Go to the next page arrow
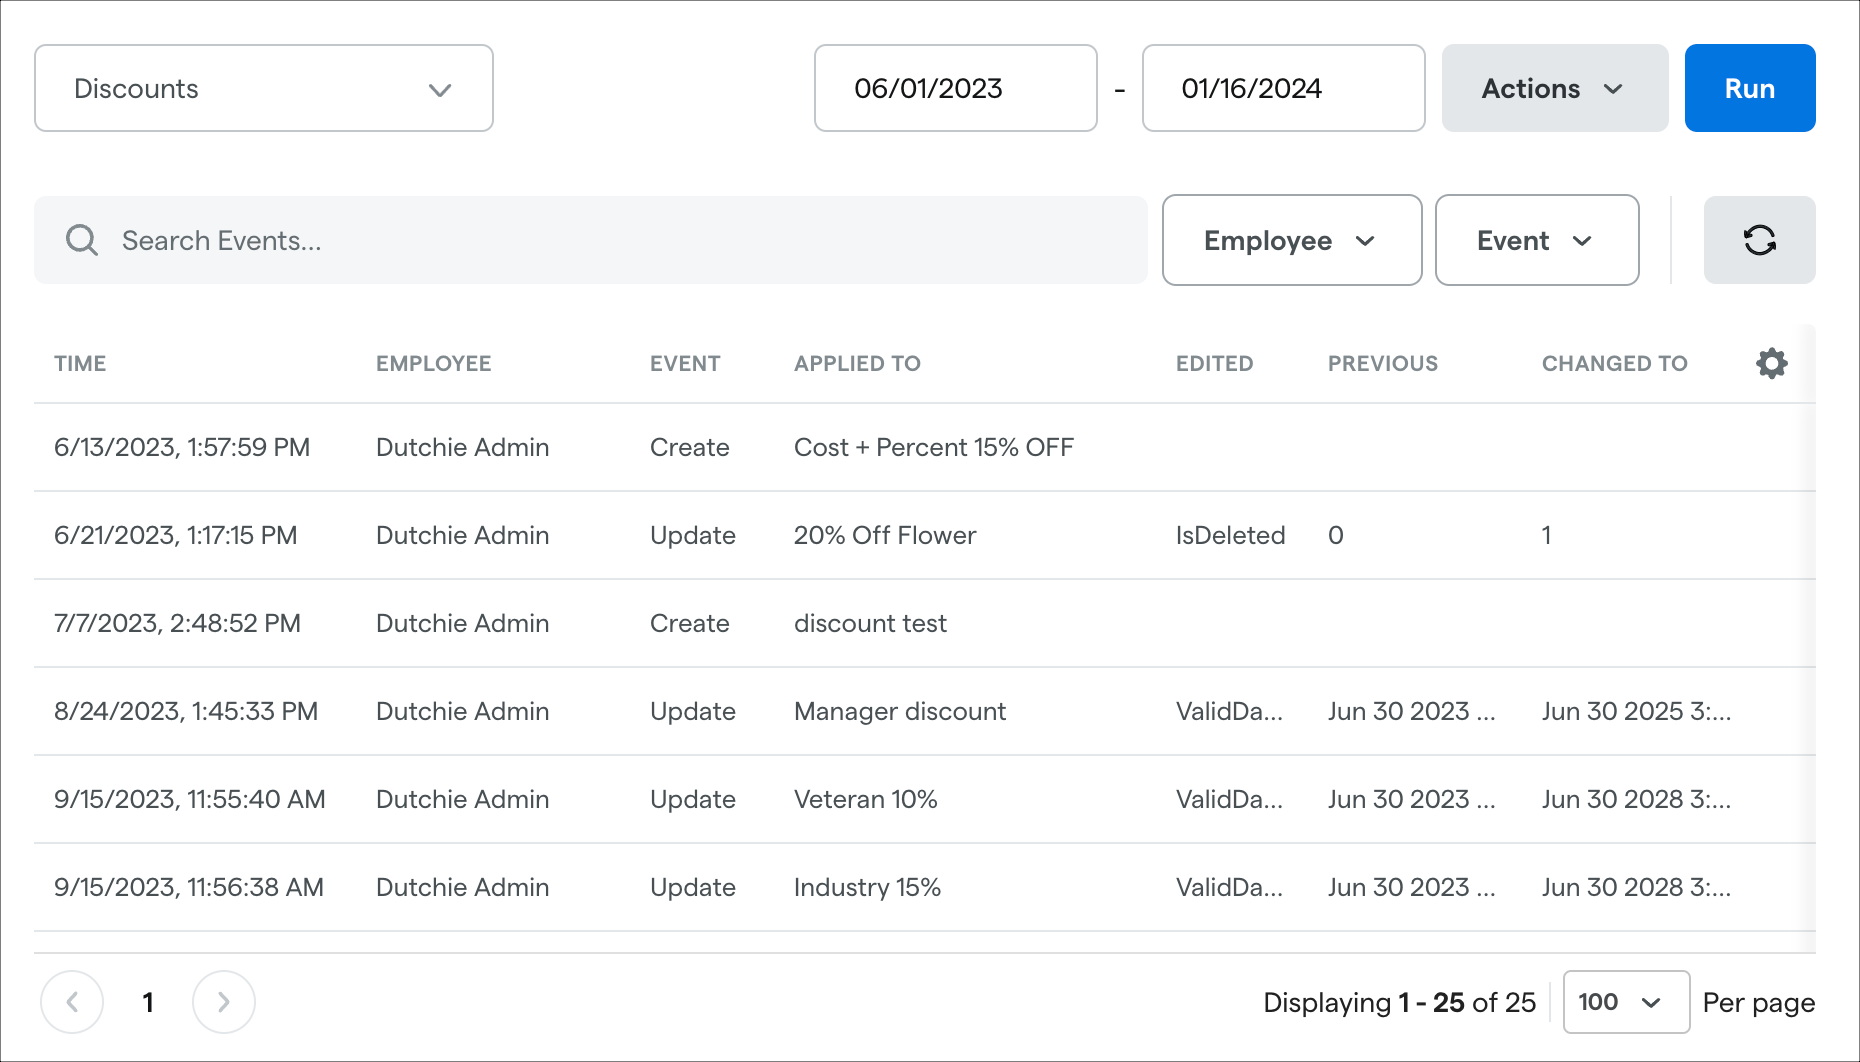 point(223,1002)
